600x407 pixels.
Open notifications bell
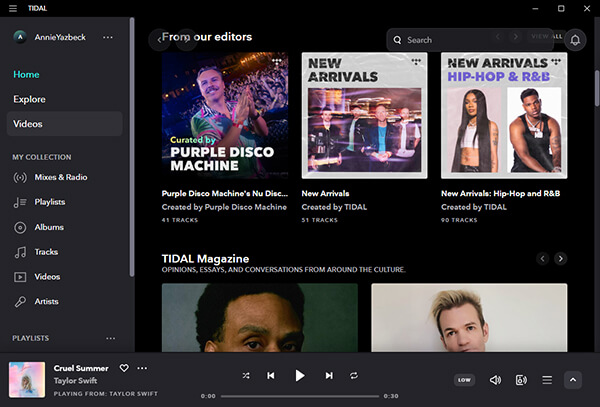575,40
